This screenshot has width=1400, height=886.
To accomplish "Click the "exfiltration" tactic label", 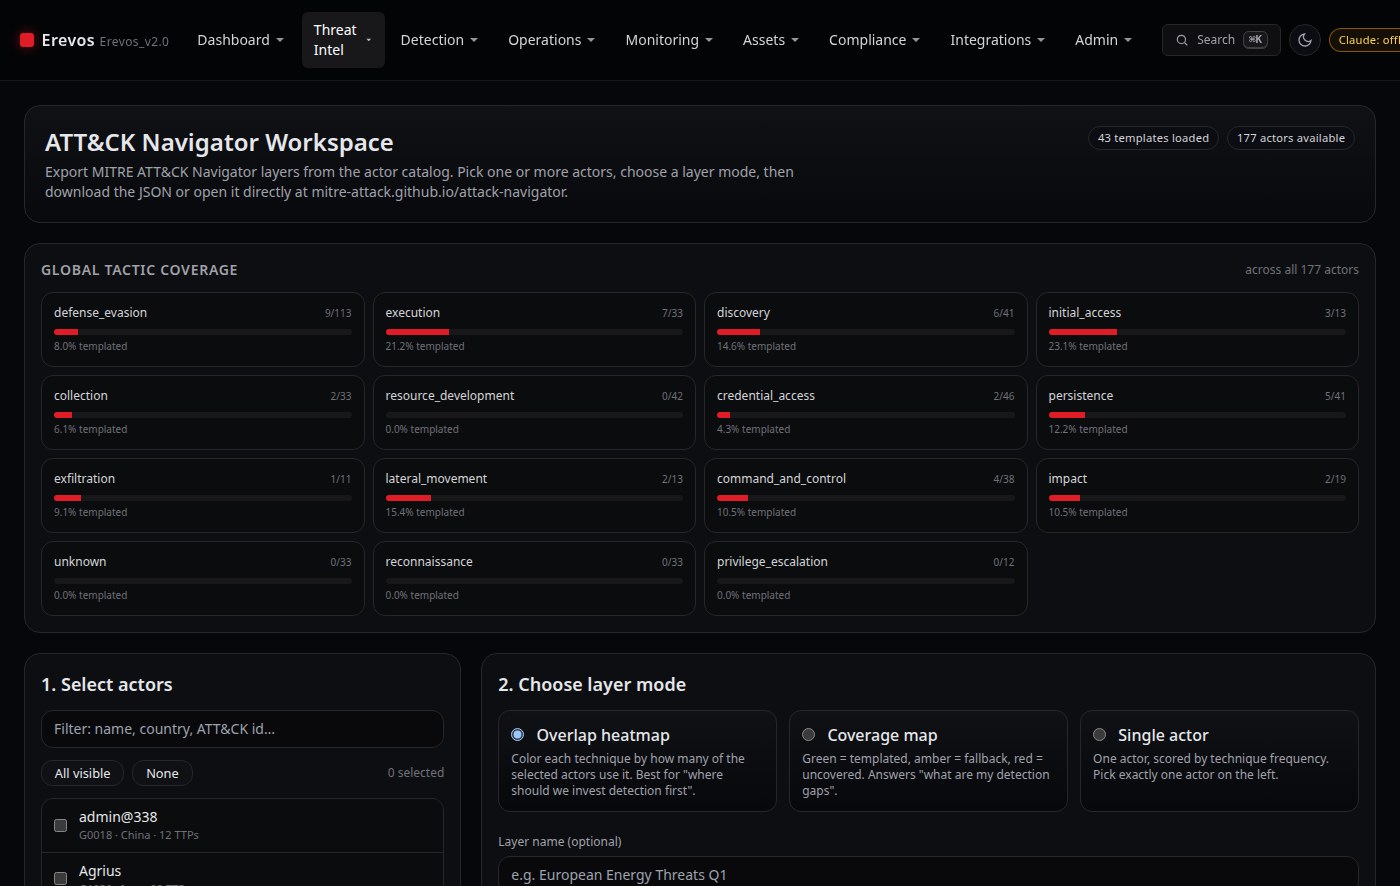I will (84, 479).
